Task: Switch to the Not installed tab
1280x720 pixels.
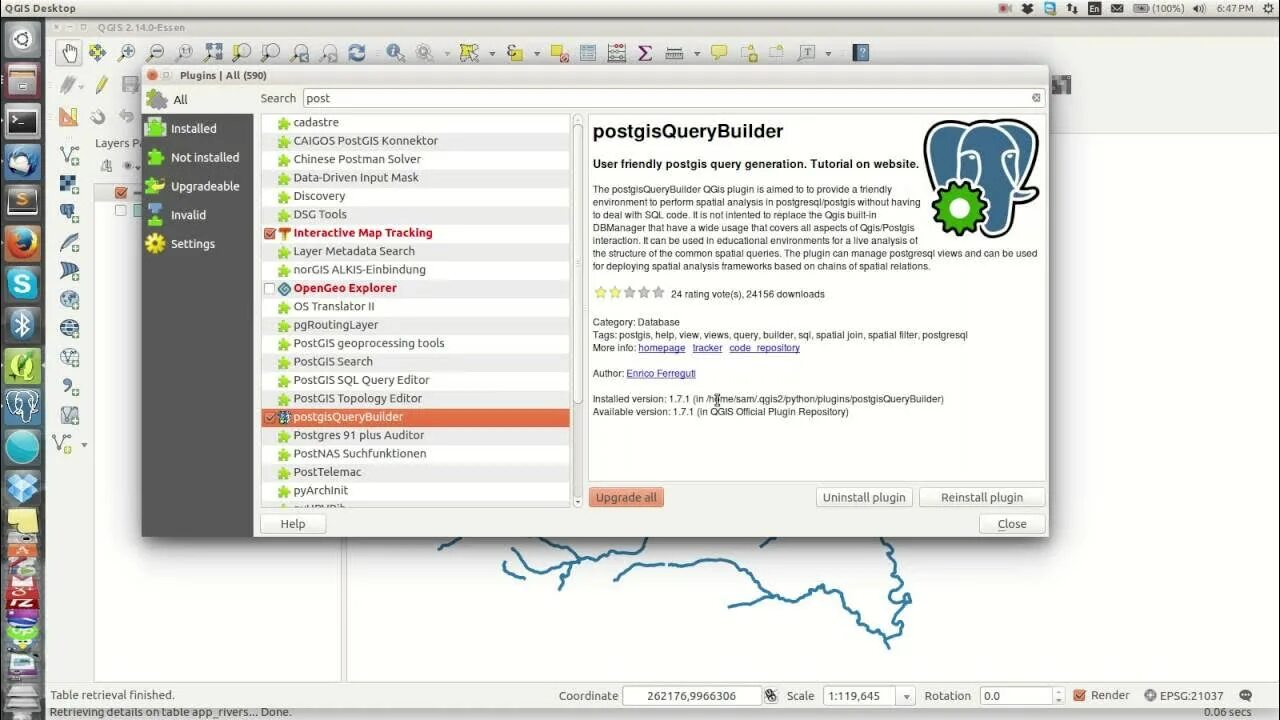Action: (x=198, y=158)
